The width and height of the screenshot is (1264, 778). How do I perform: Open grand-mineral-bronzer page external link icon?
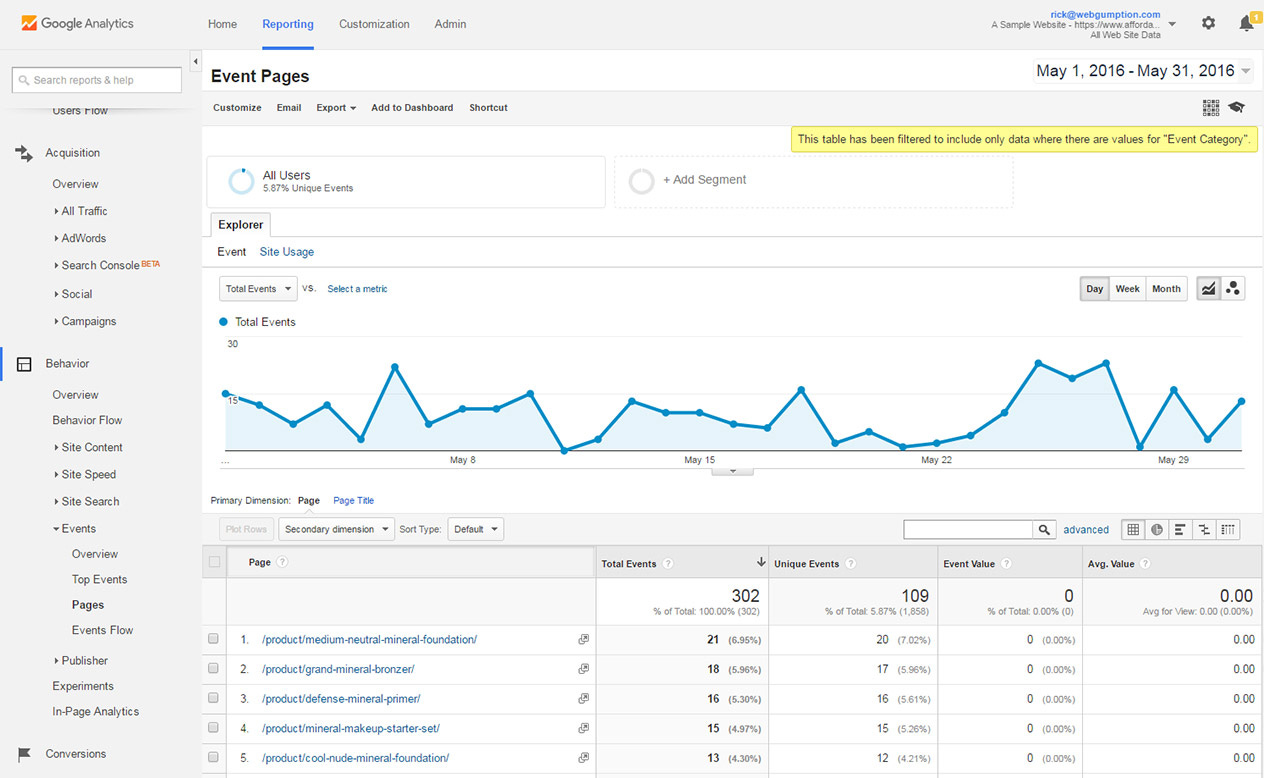[x=584, y=669]
